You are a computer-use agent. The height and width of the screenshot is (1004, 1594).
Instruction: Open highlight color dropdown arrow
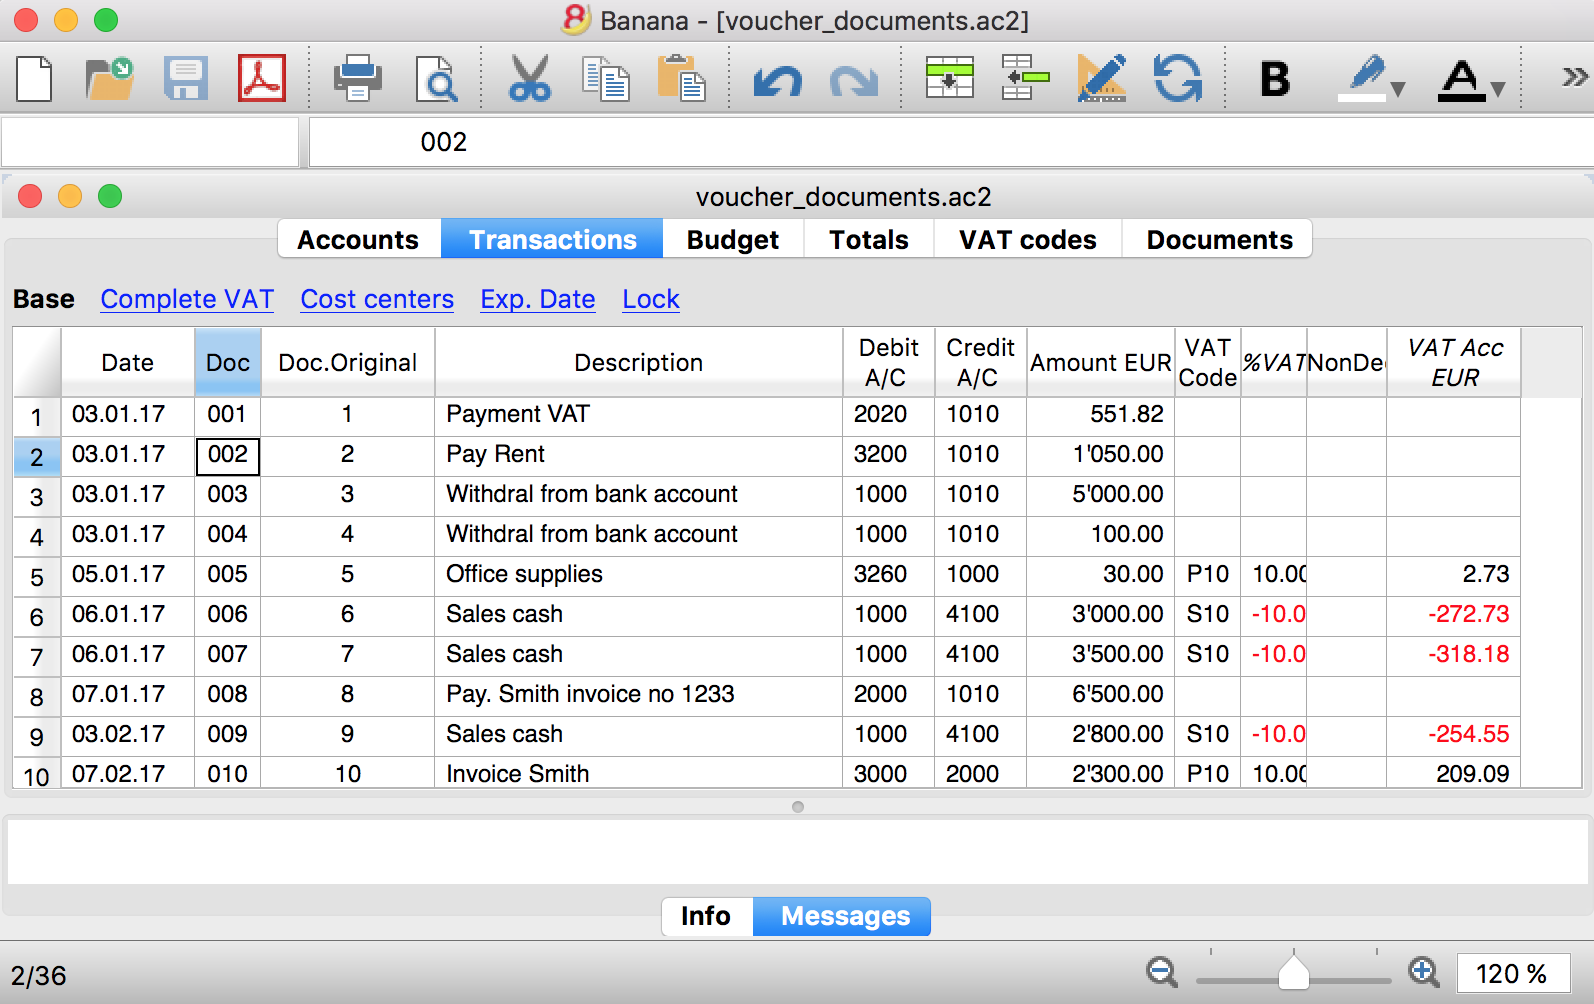[x=1398, y=89]
